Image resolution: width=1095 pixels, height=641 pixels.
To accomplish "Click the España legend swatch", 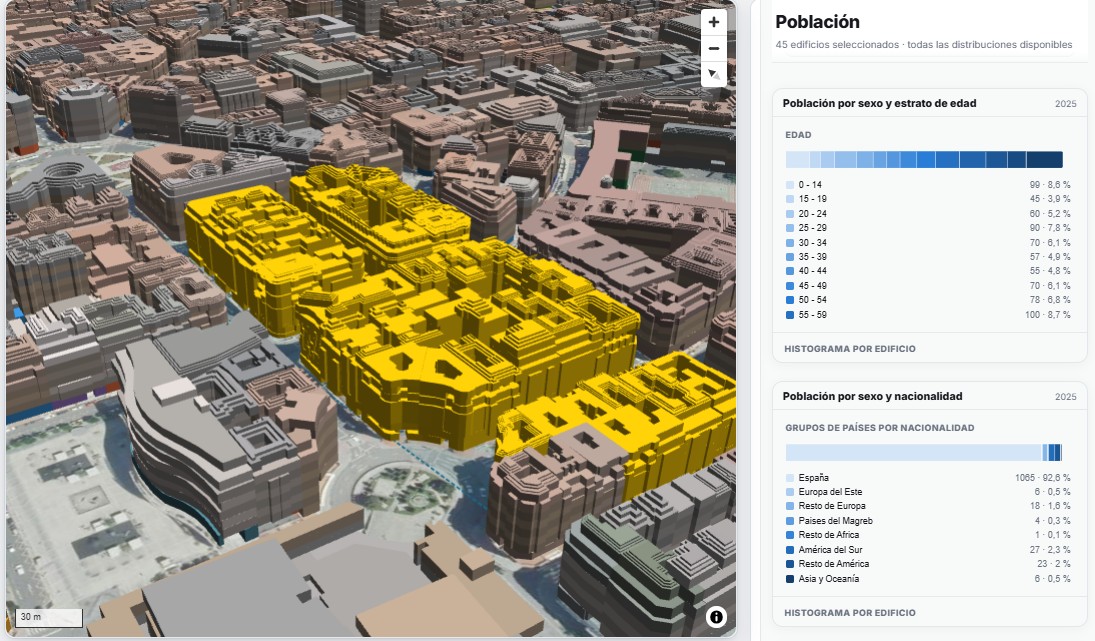I will [x=790, y=478].
